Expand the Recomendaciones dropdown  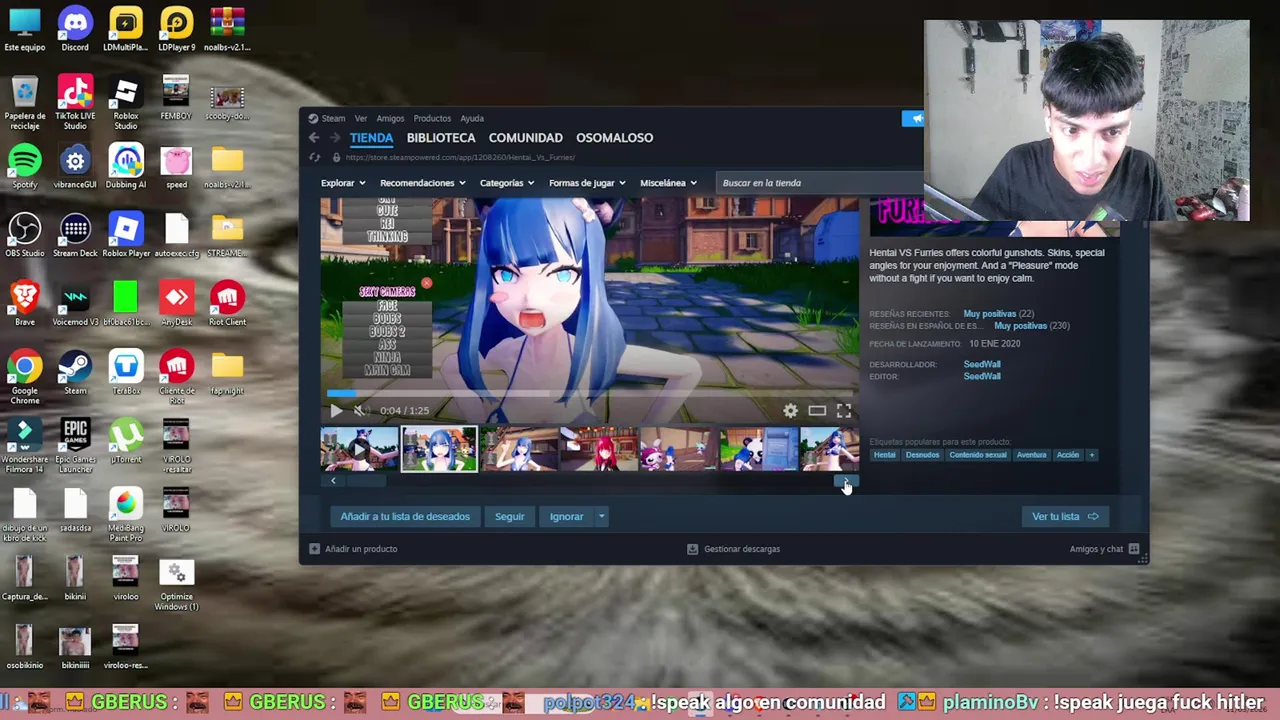coord(422,183)
